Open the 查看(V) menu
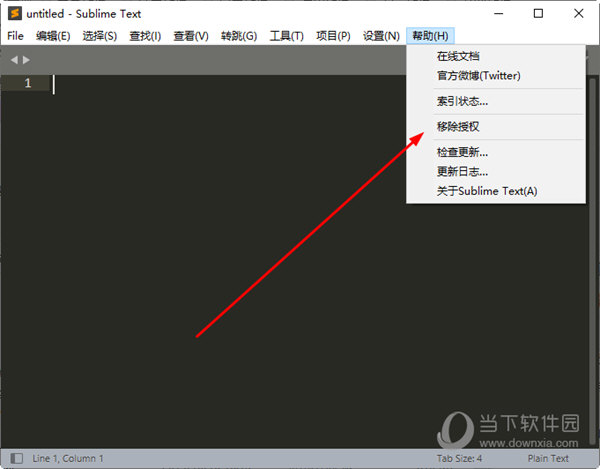 coord(191,36)
